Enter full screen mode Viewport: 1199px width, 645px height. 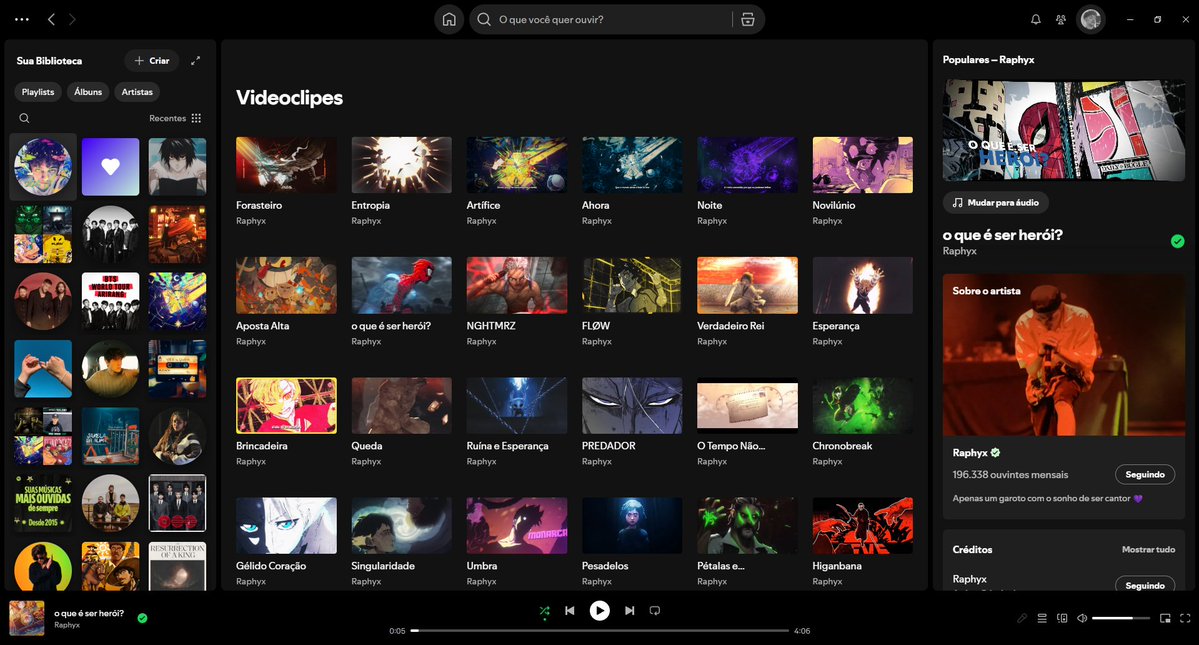point(1185,618)
